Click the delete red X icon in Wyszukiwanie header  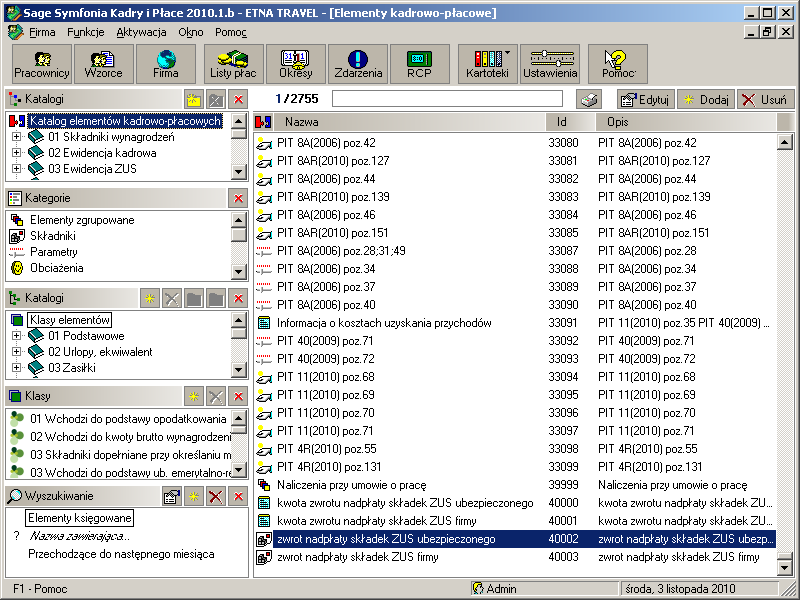(x=216, y=496)
